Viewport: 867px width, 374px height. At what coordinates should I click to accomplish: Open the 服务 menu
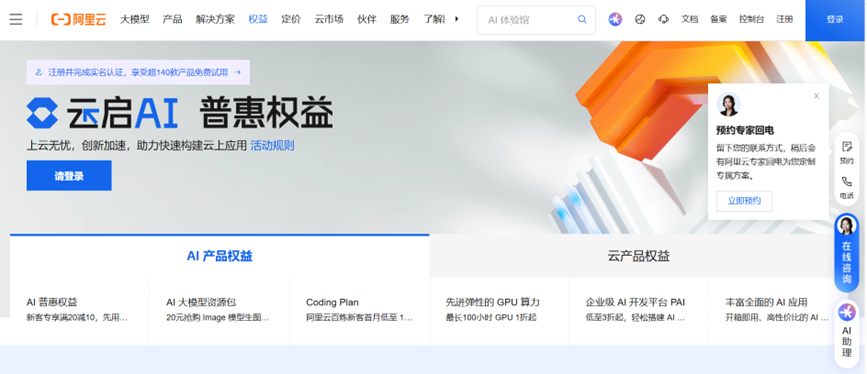[399, 19]
